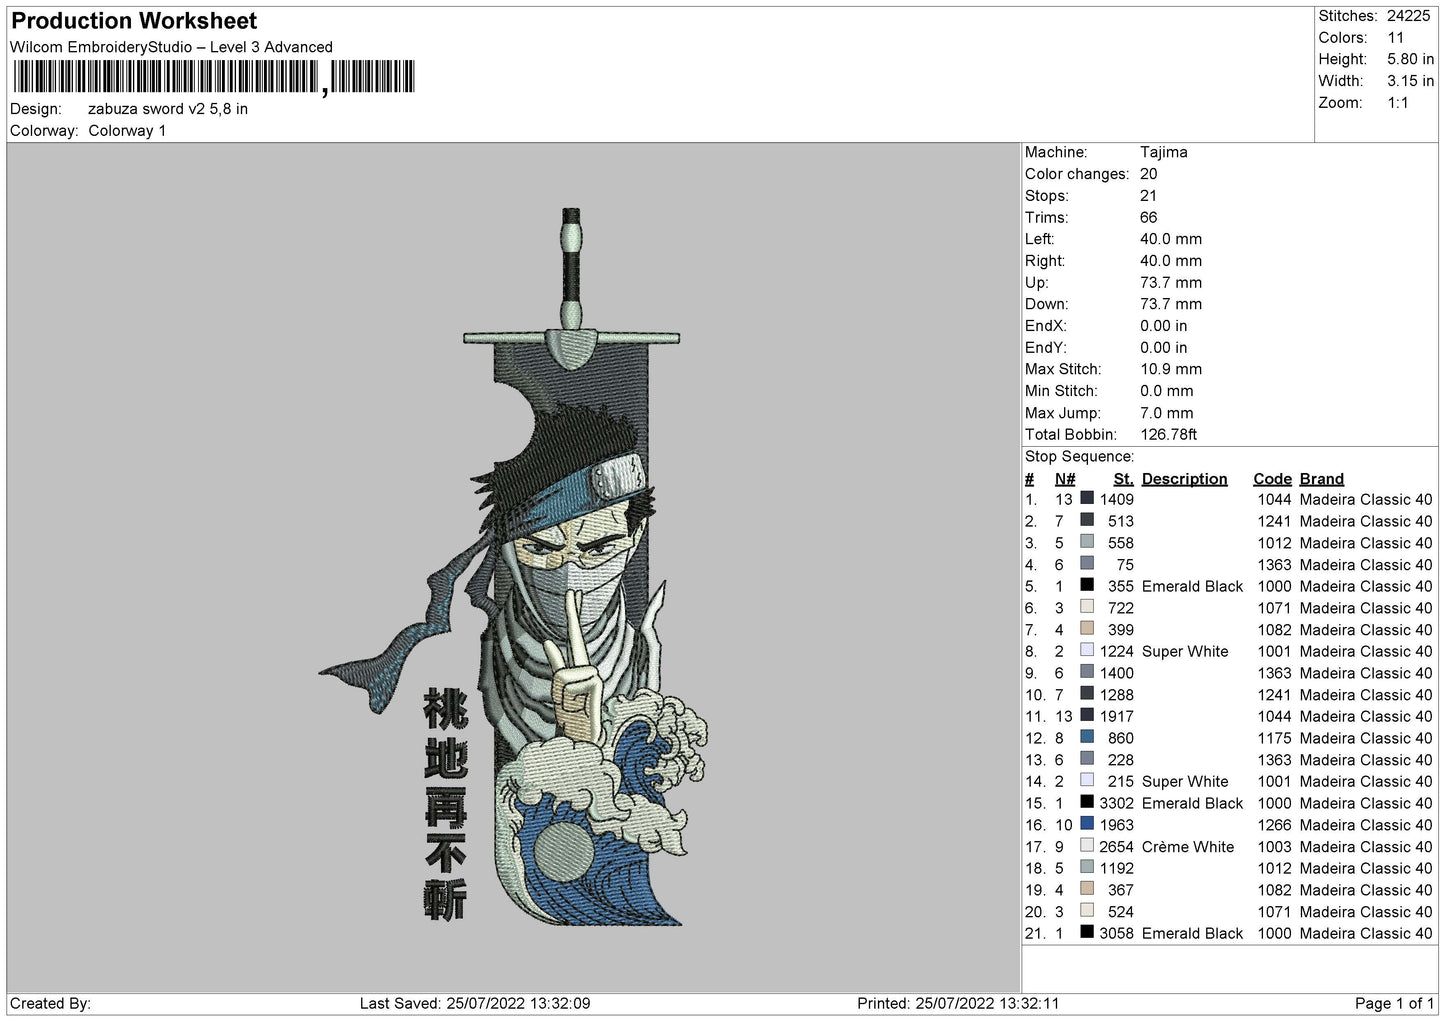
Task: Click 'Crème White' description in row 17
Action: 1188,847
